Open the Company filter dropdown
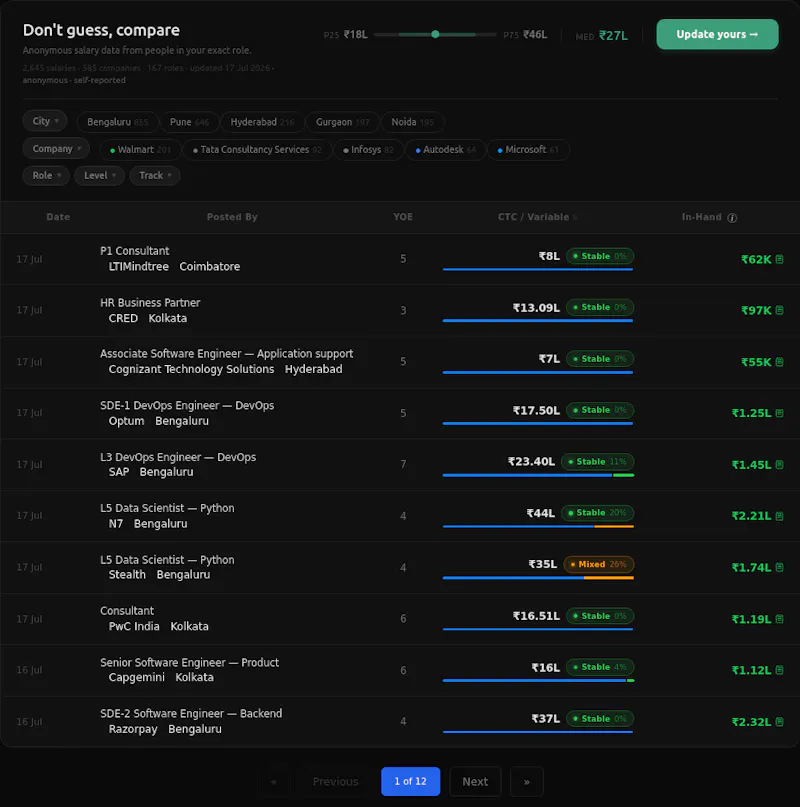This screenshot has width=800, height=807. pos(56,149)
